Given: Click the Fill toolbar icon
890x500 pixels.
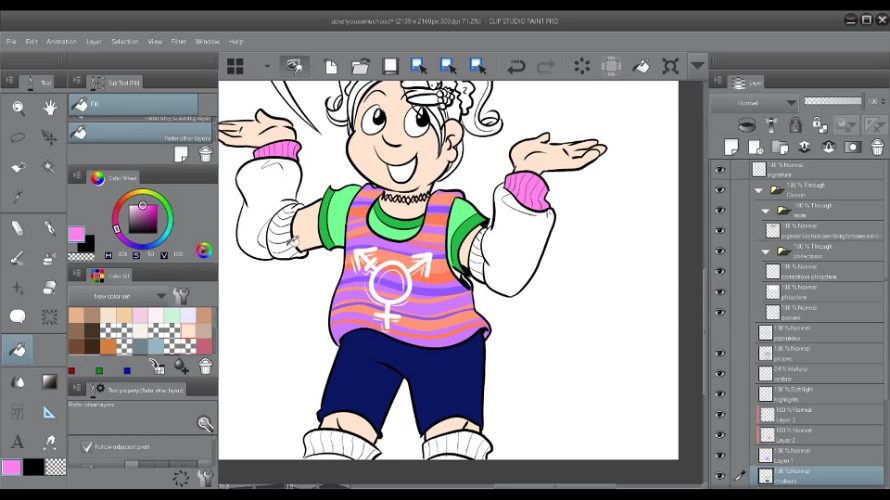Looking at the screenshot, I should (641, 66).
